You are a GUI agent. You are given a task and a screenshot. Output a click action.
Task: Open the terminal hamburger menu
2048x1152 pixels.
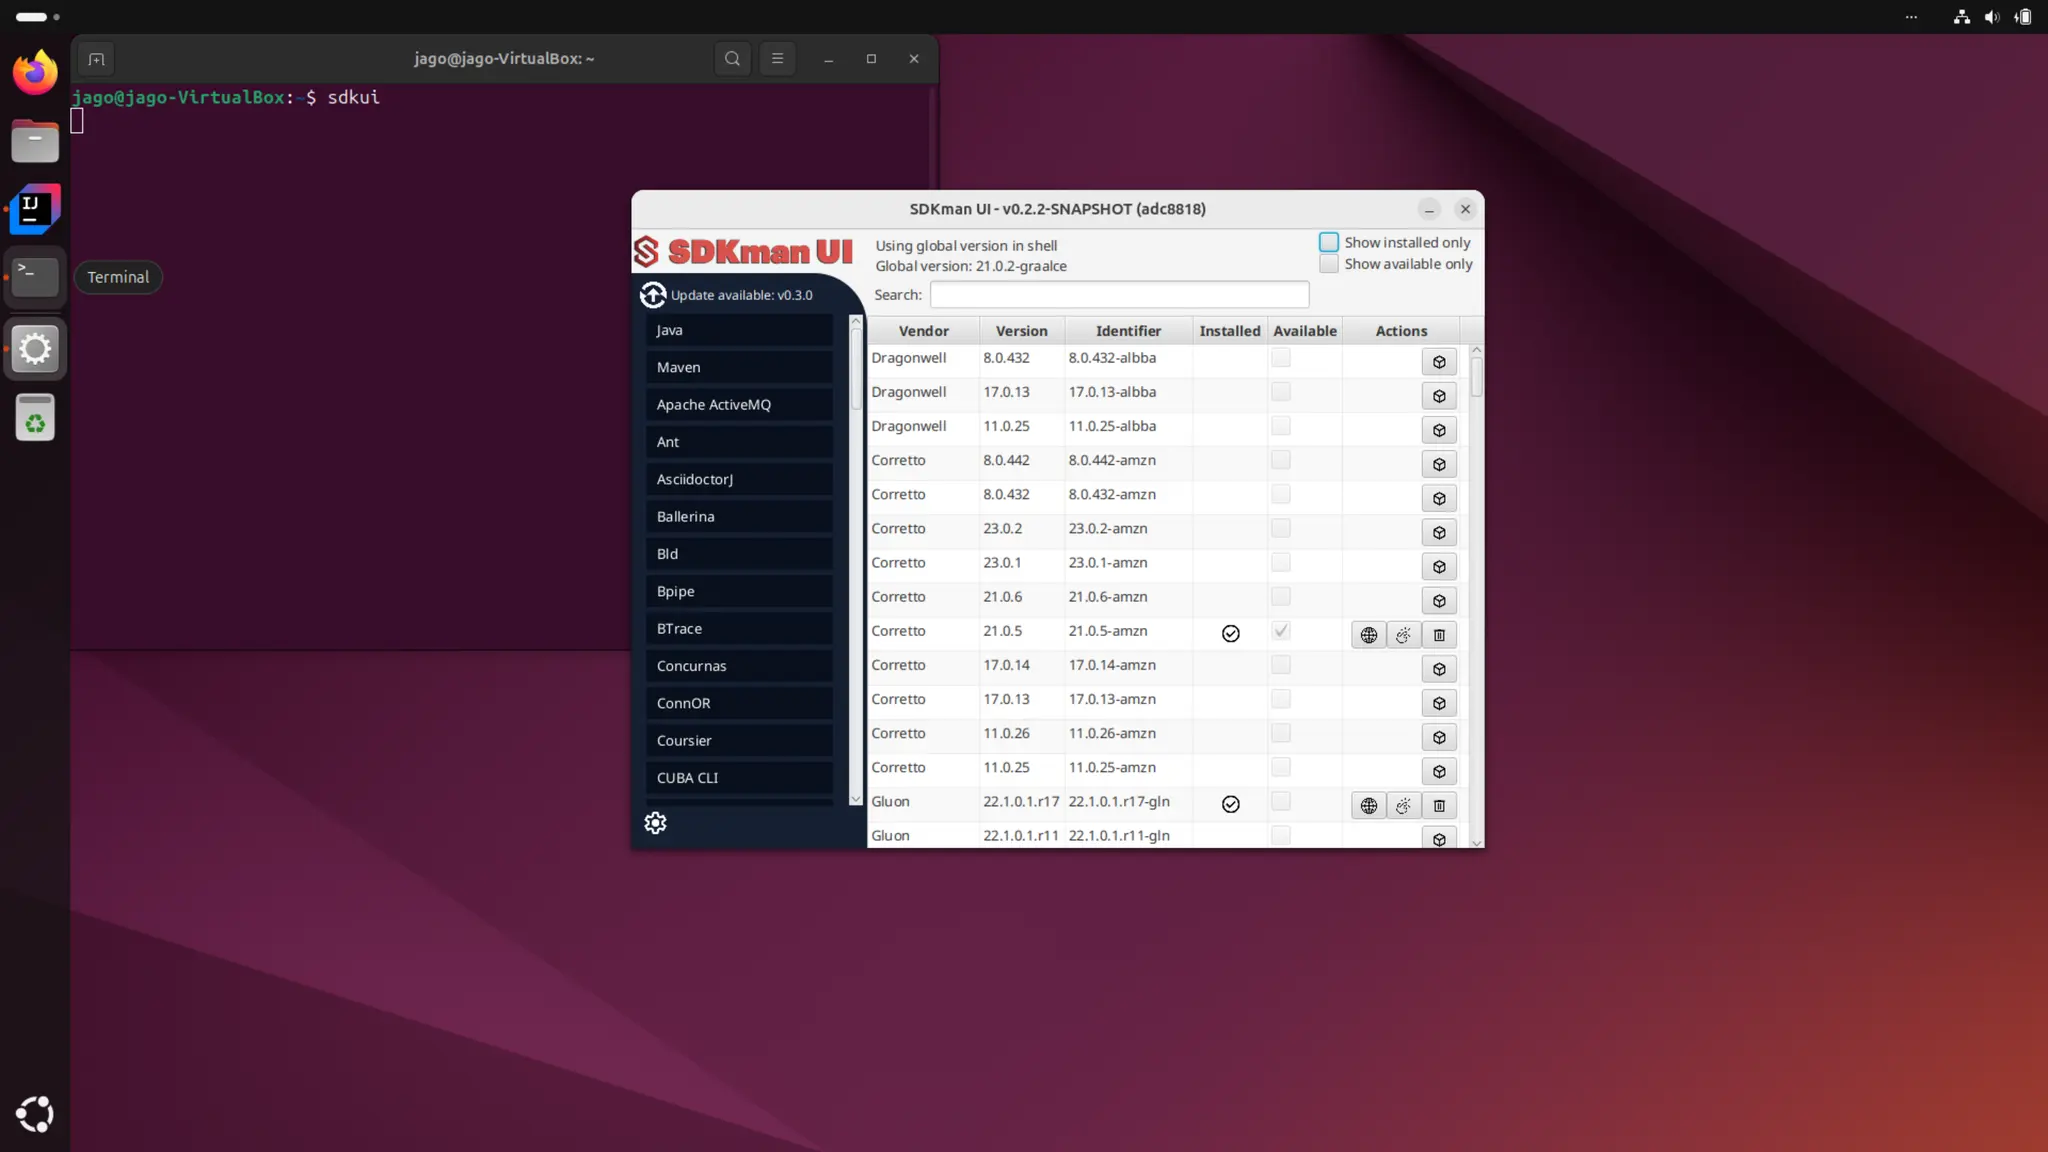coord(777,59)
